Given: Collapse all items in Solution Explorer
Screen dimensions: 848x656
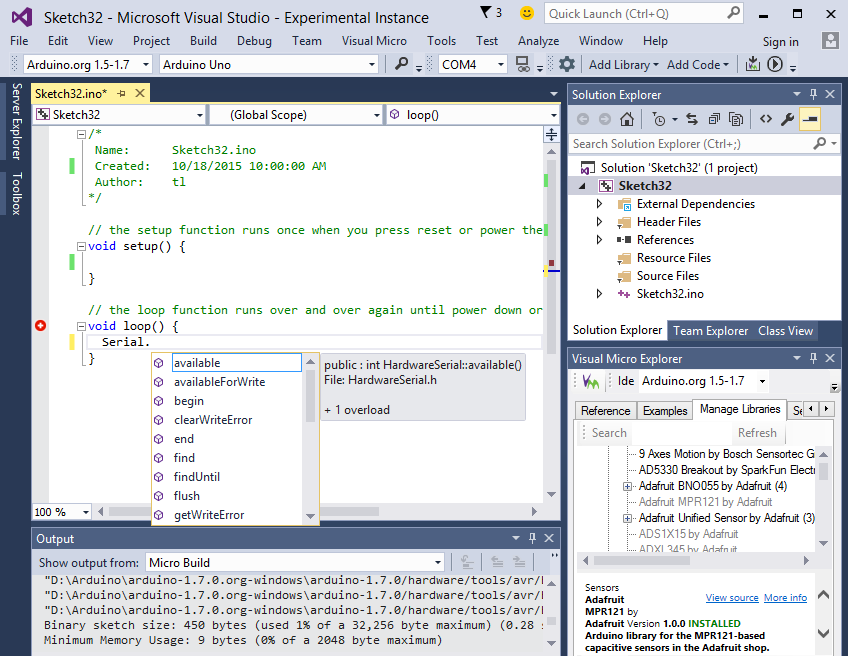Looking at the screenshot, I should coord(714,119).
